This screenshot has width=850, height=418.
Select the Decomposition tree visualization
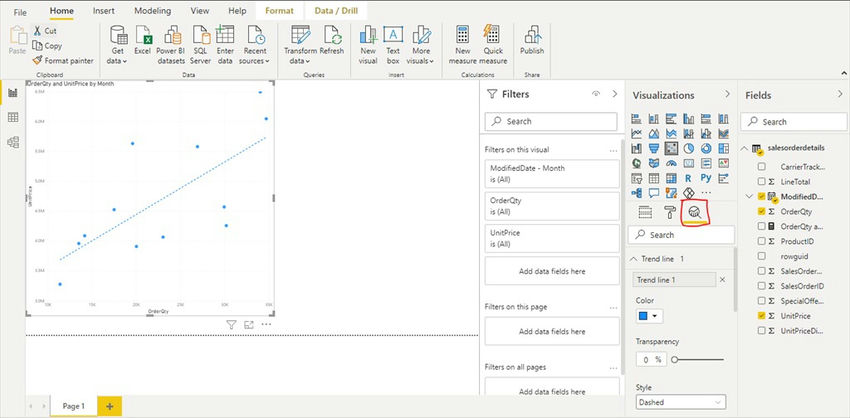(x=636, y=192)
